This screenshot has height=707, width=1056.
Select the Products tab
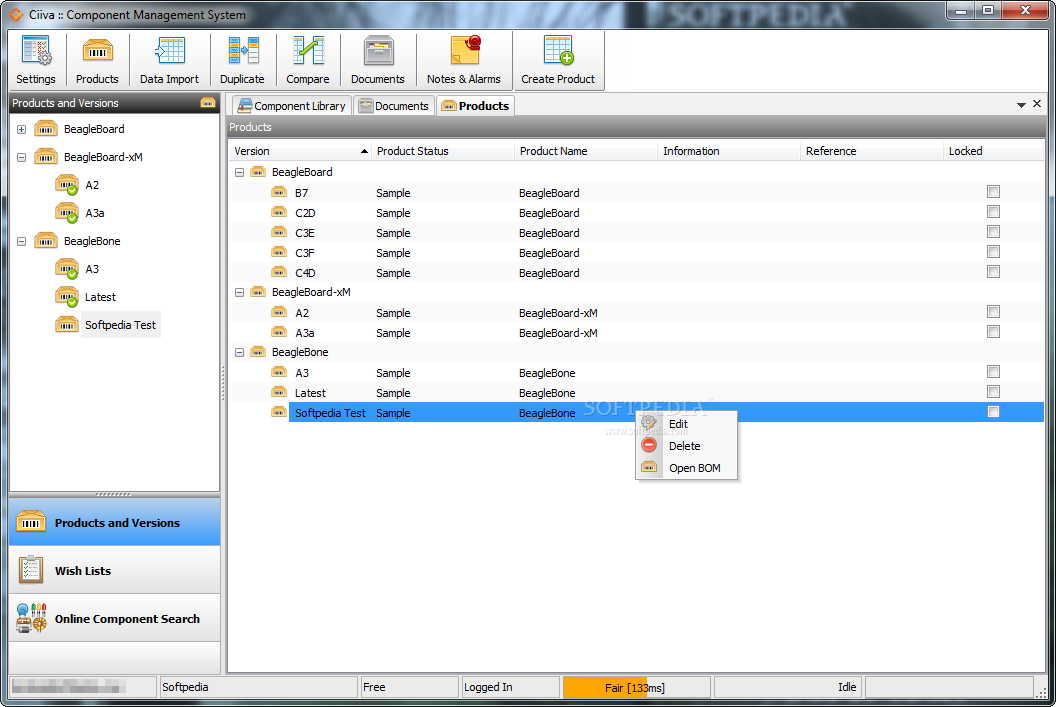(x=475, y=106)
